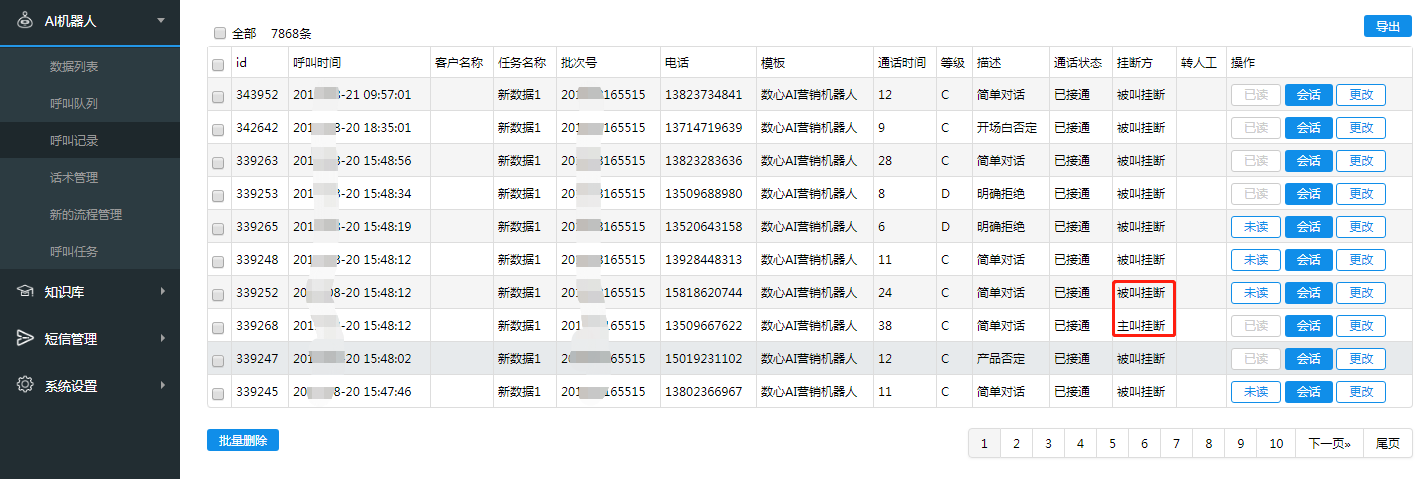
Task: Open 会话 for record 339252
Action: coord(1308,293)
